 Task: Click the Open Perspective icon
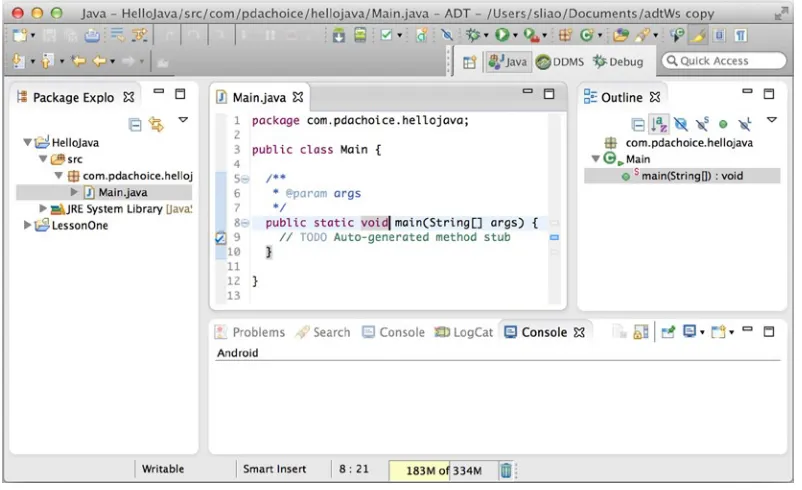tap(470, 62)
